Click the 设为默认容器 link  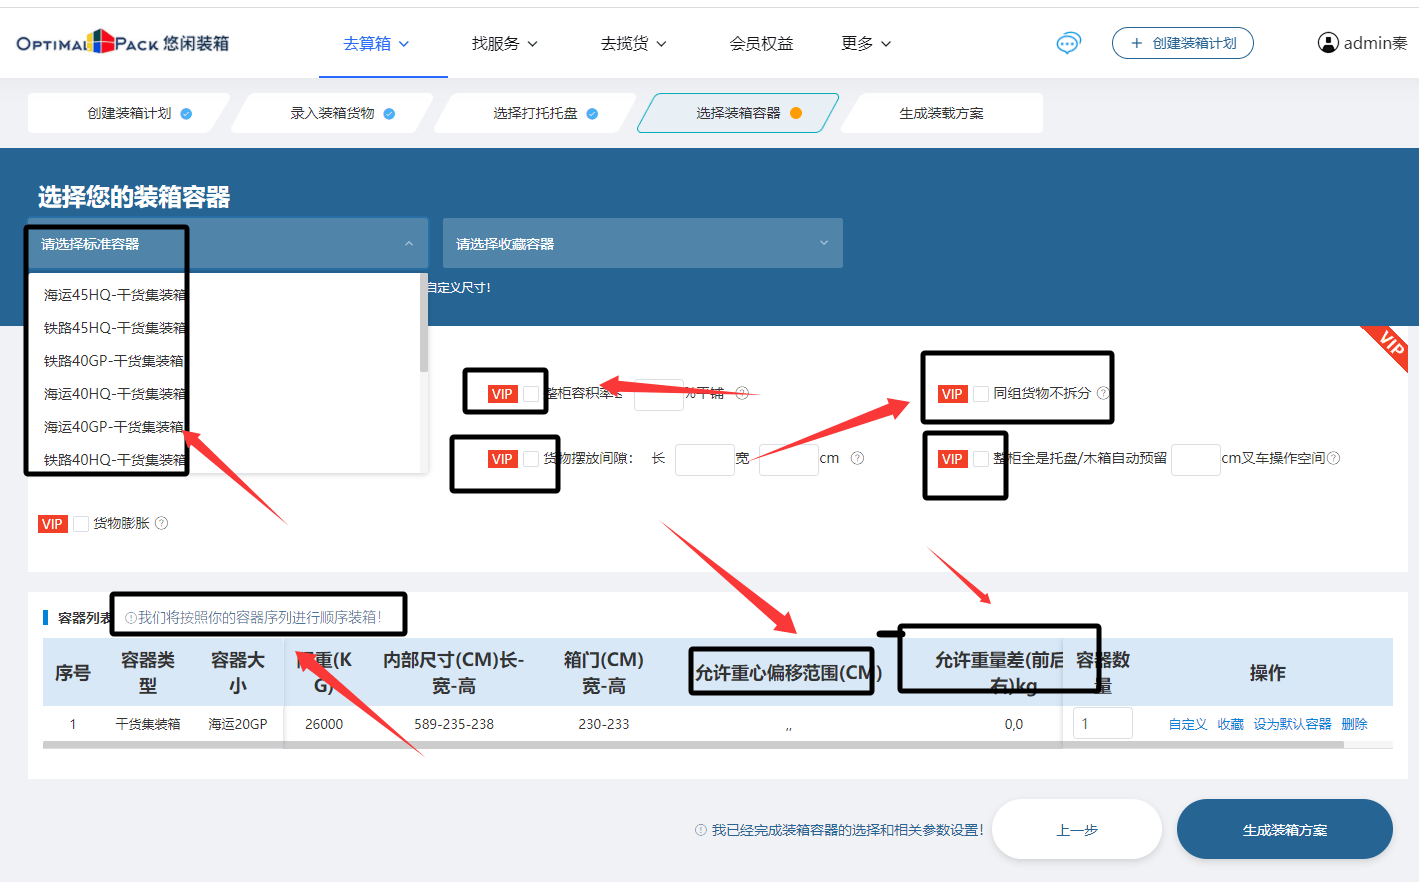1292,724
